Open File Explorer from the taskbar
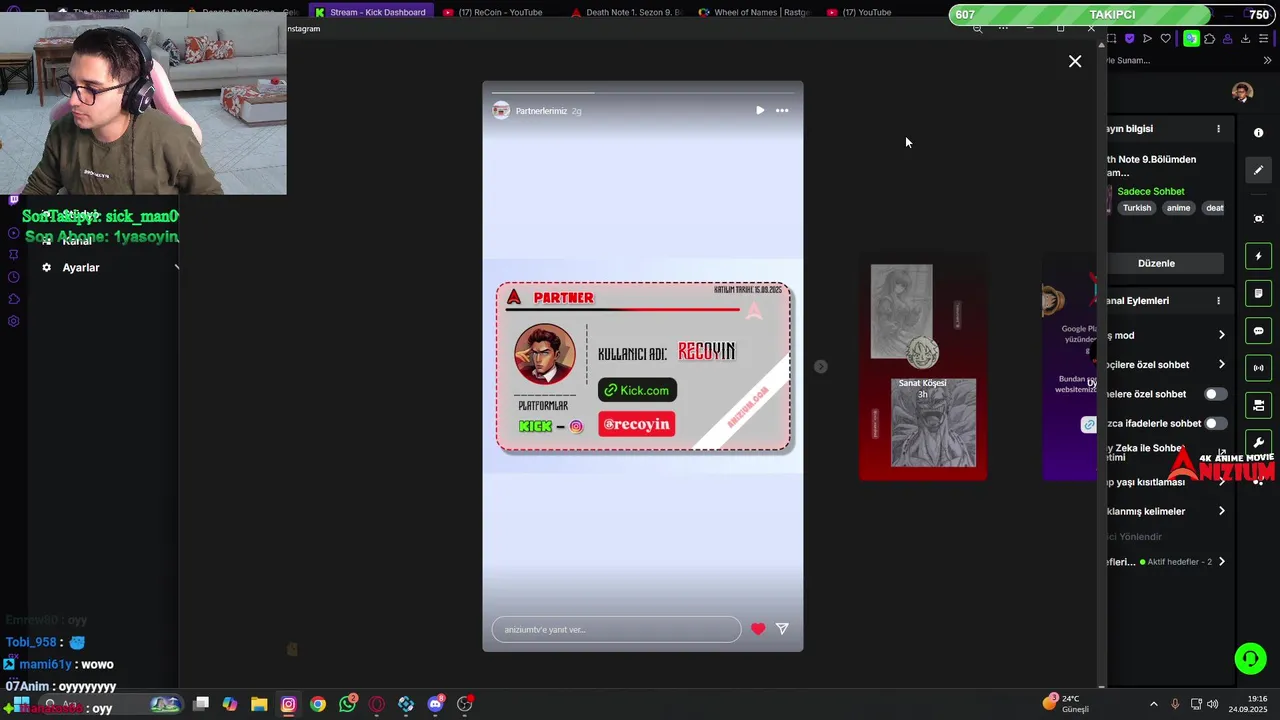This screenshot has height=720, width=1280. click(259, 704)
